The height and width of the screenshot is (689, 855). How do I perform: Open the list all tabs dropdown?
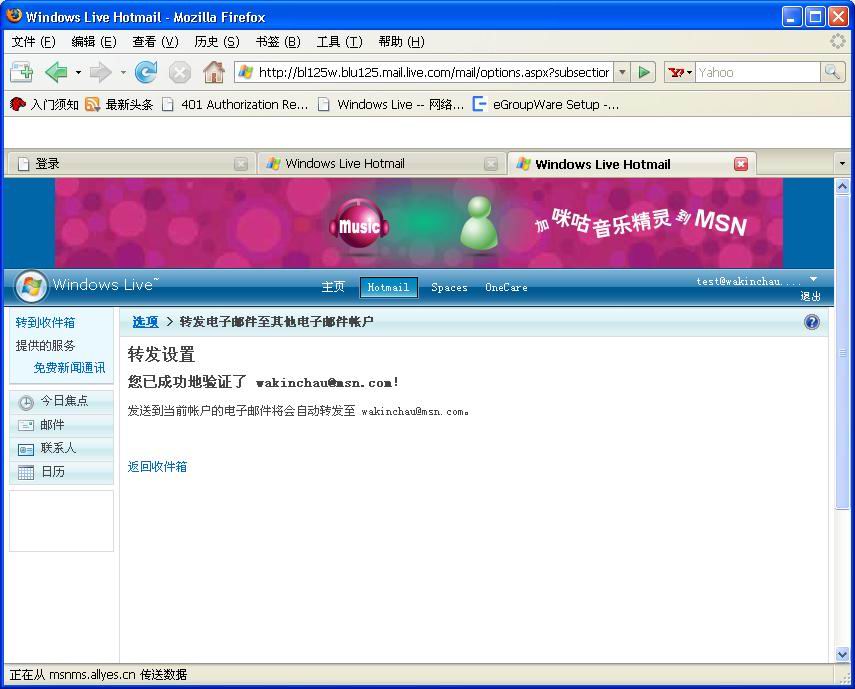[841, 164]
